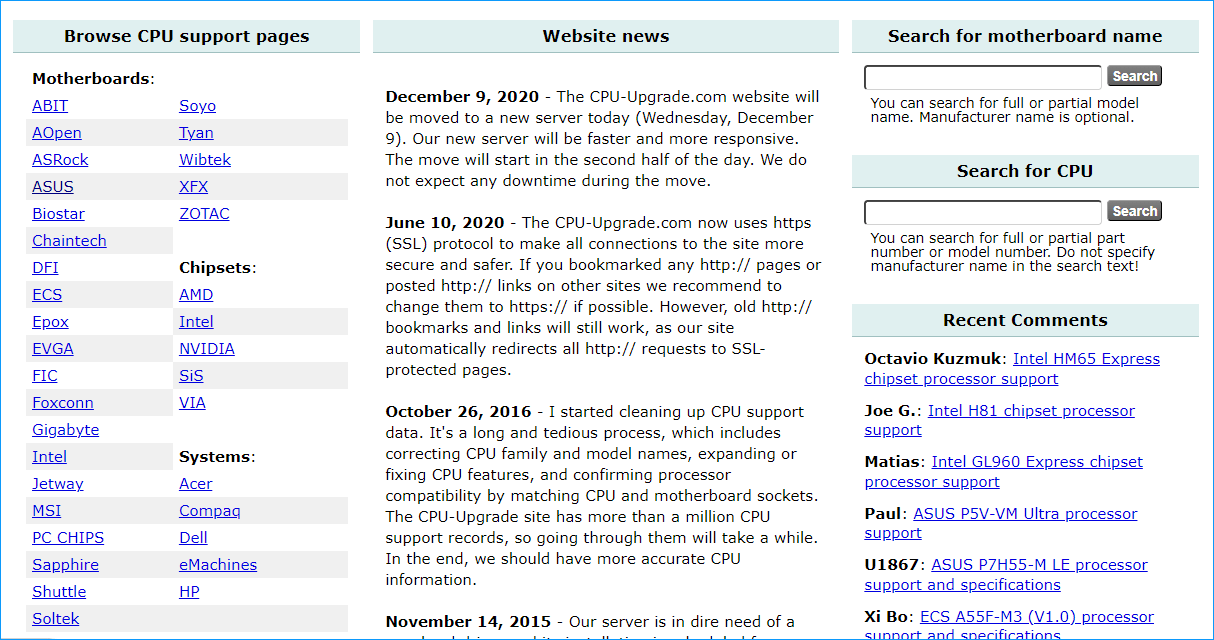
Task: Open the AMD chipsets link
Action: [196, 295]
